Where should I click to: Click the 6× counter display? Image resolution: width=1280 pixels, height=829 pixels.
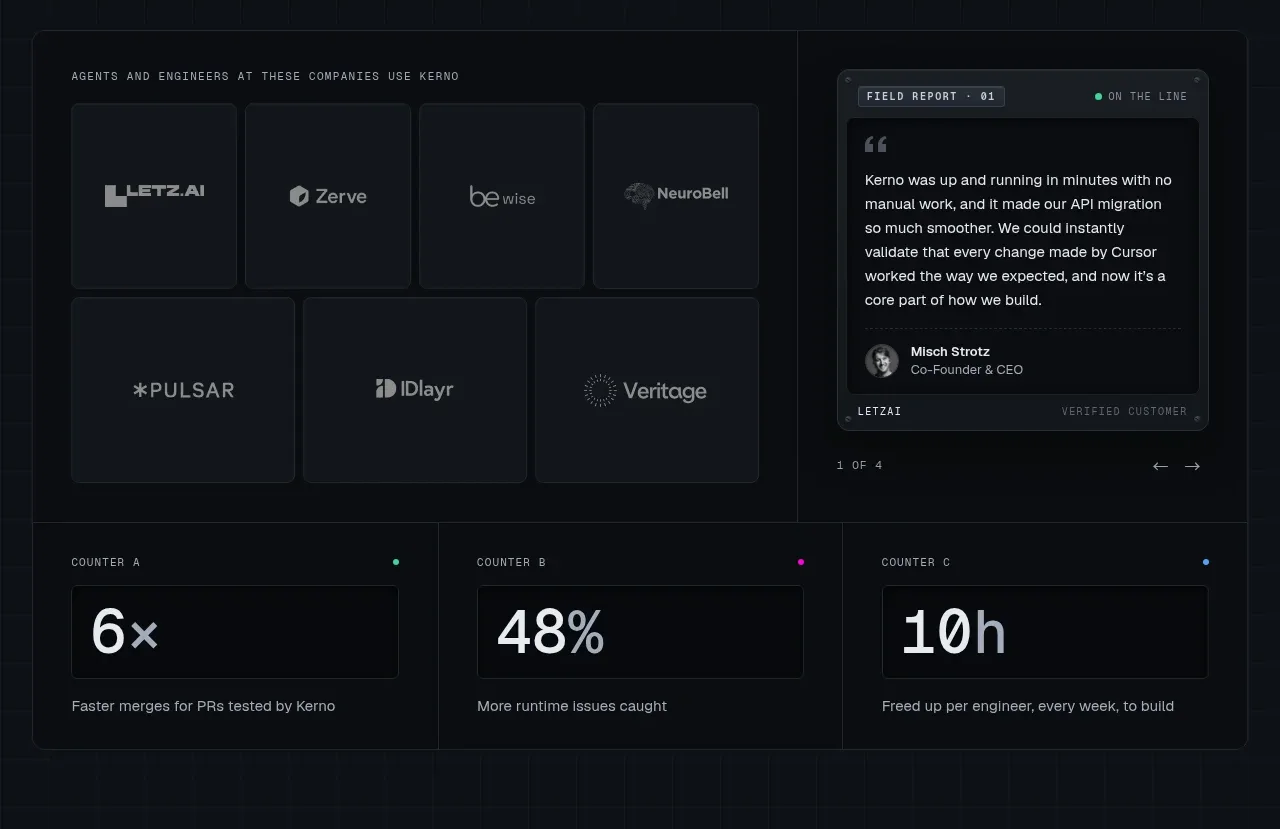coord(235,632)
